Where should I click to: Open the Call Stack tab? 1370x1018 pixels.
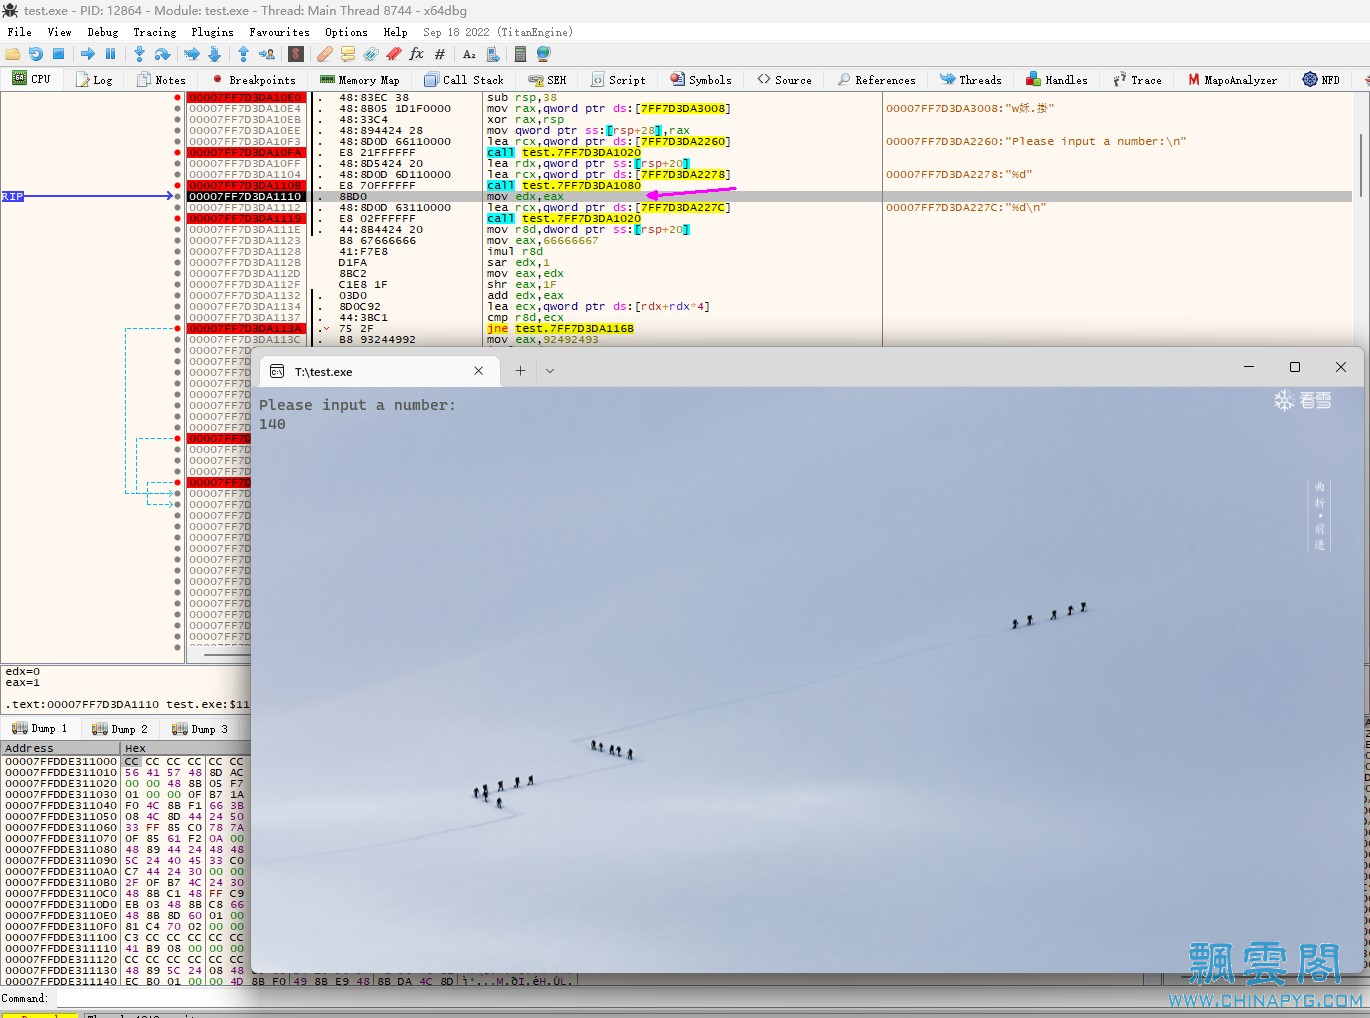point(464,80)
